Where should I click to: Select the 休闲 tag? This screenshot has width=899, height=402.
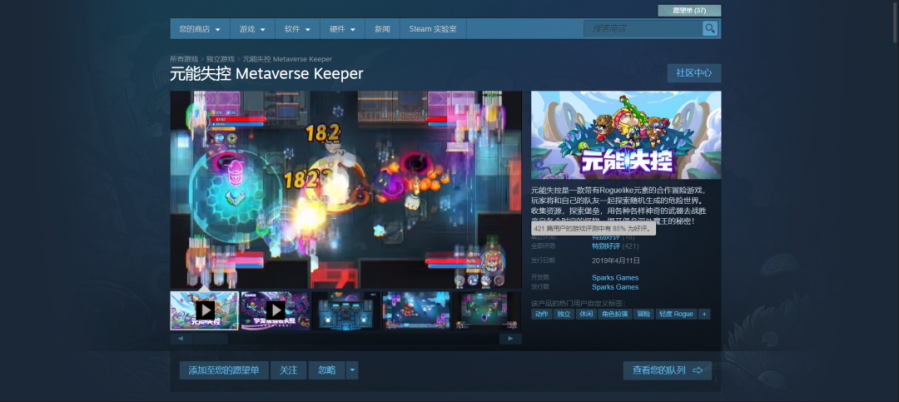[586, 314]
